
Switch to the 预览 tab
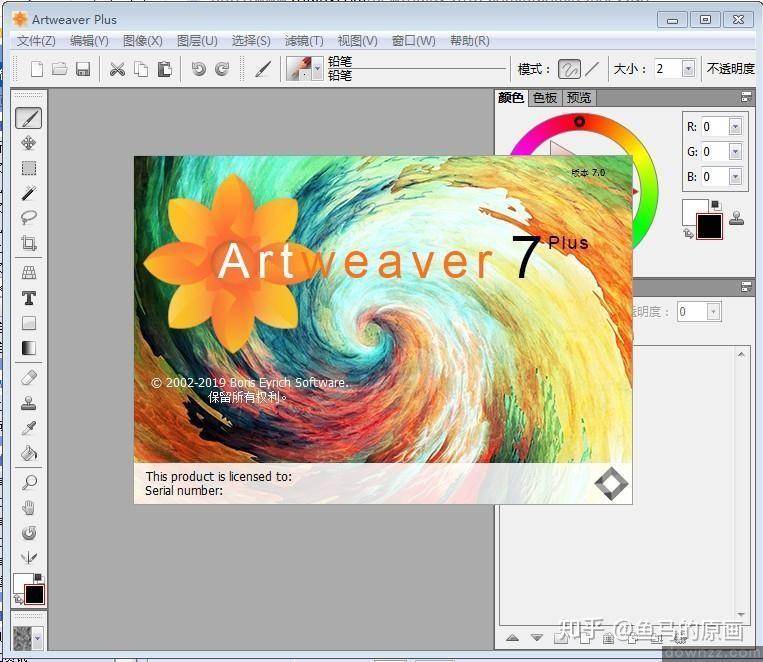pyautogui.click(x=579, y=98)
